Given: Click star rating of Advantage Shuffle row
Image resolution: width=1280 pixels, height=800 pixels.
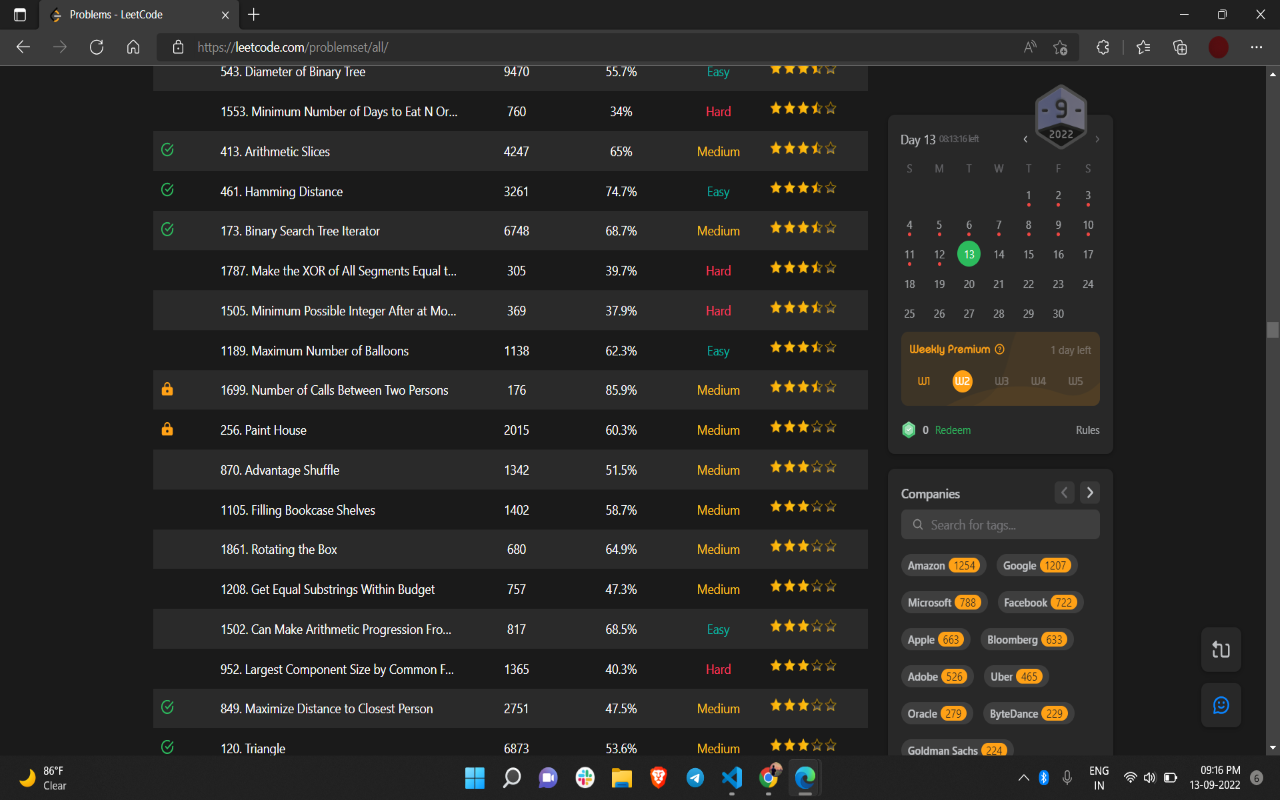Looking at the screenshot, I should 802,467.
